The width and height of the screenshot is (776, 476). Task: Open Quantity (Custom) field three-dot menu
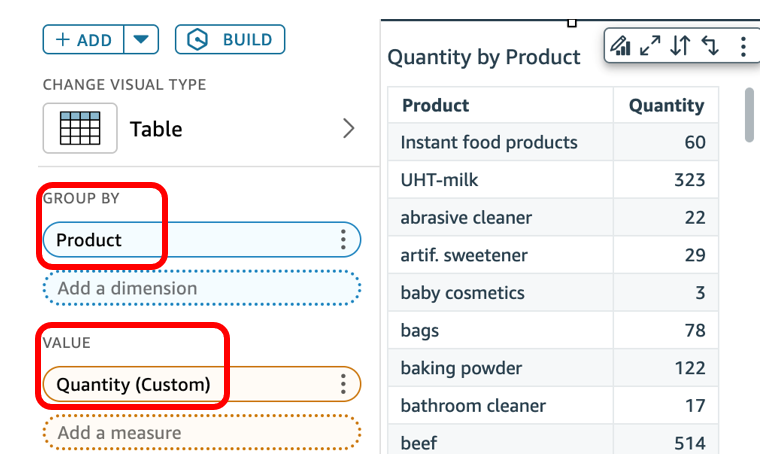[343, 384]
